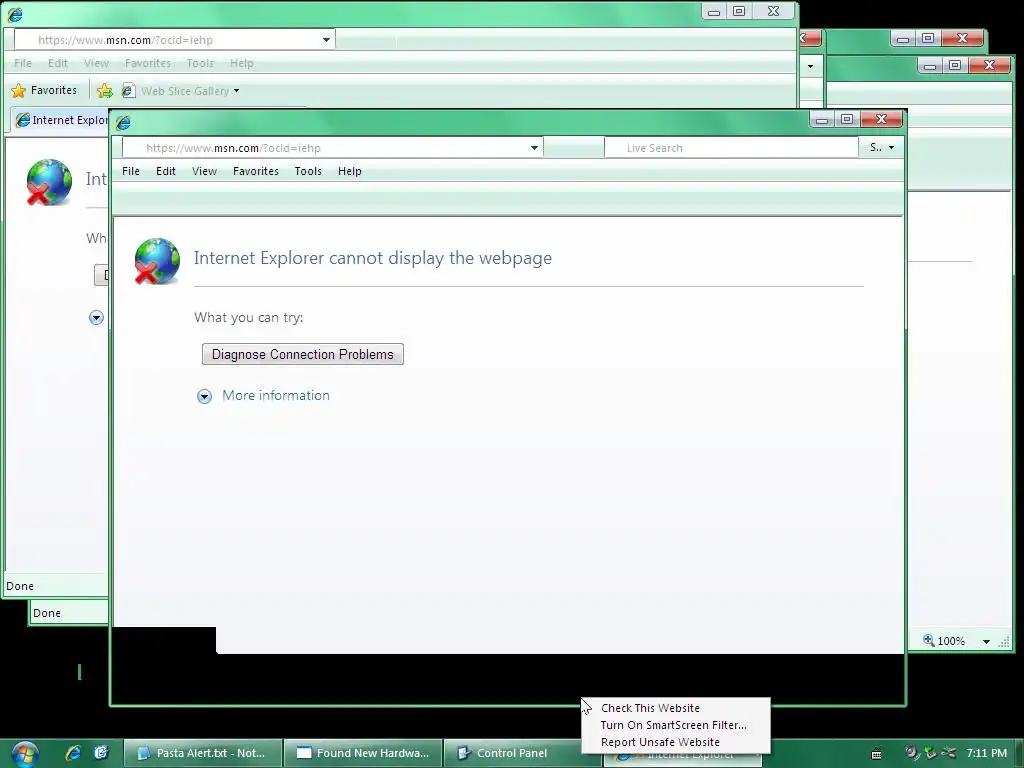This screenshot has height=768, width=1024.
Task: Click the second quick launch icon
Action: pos(101,753)
